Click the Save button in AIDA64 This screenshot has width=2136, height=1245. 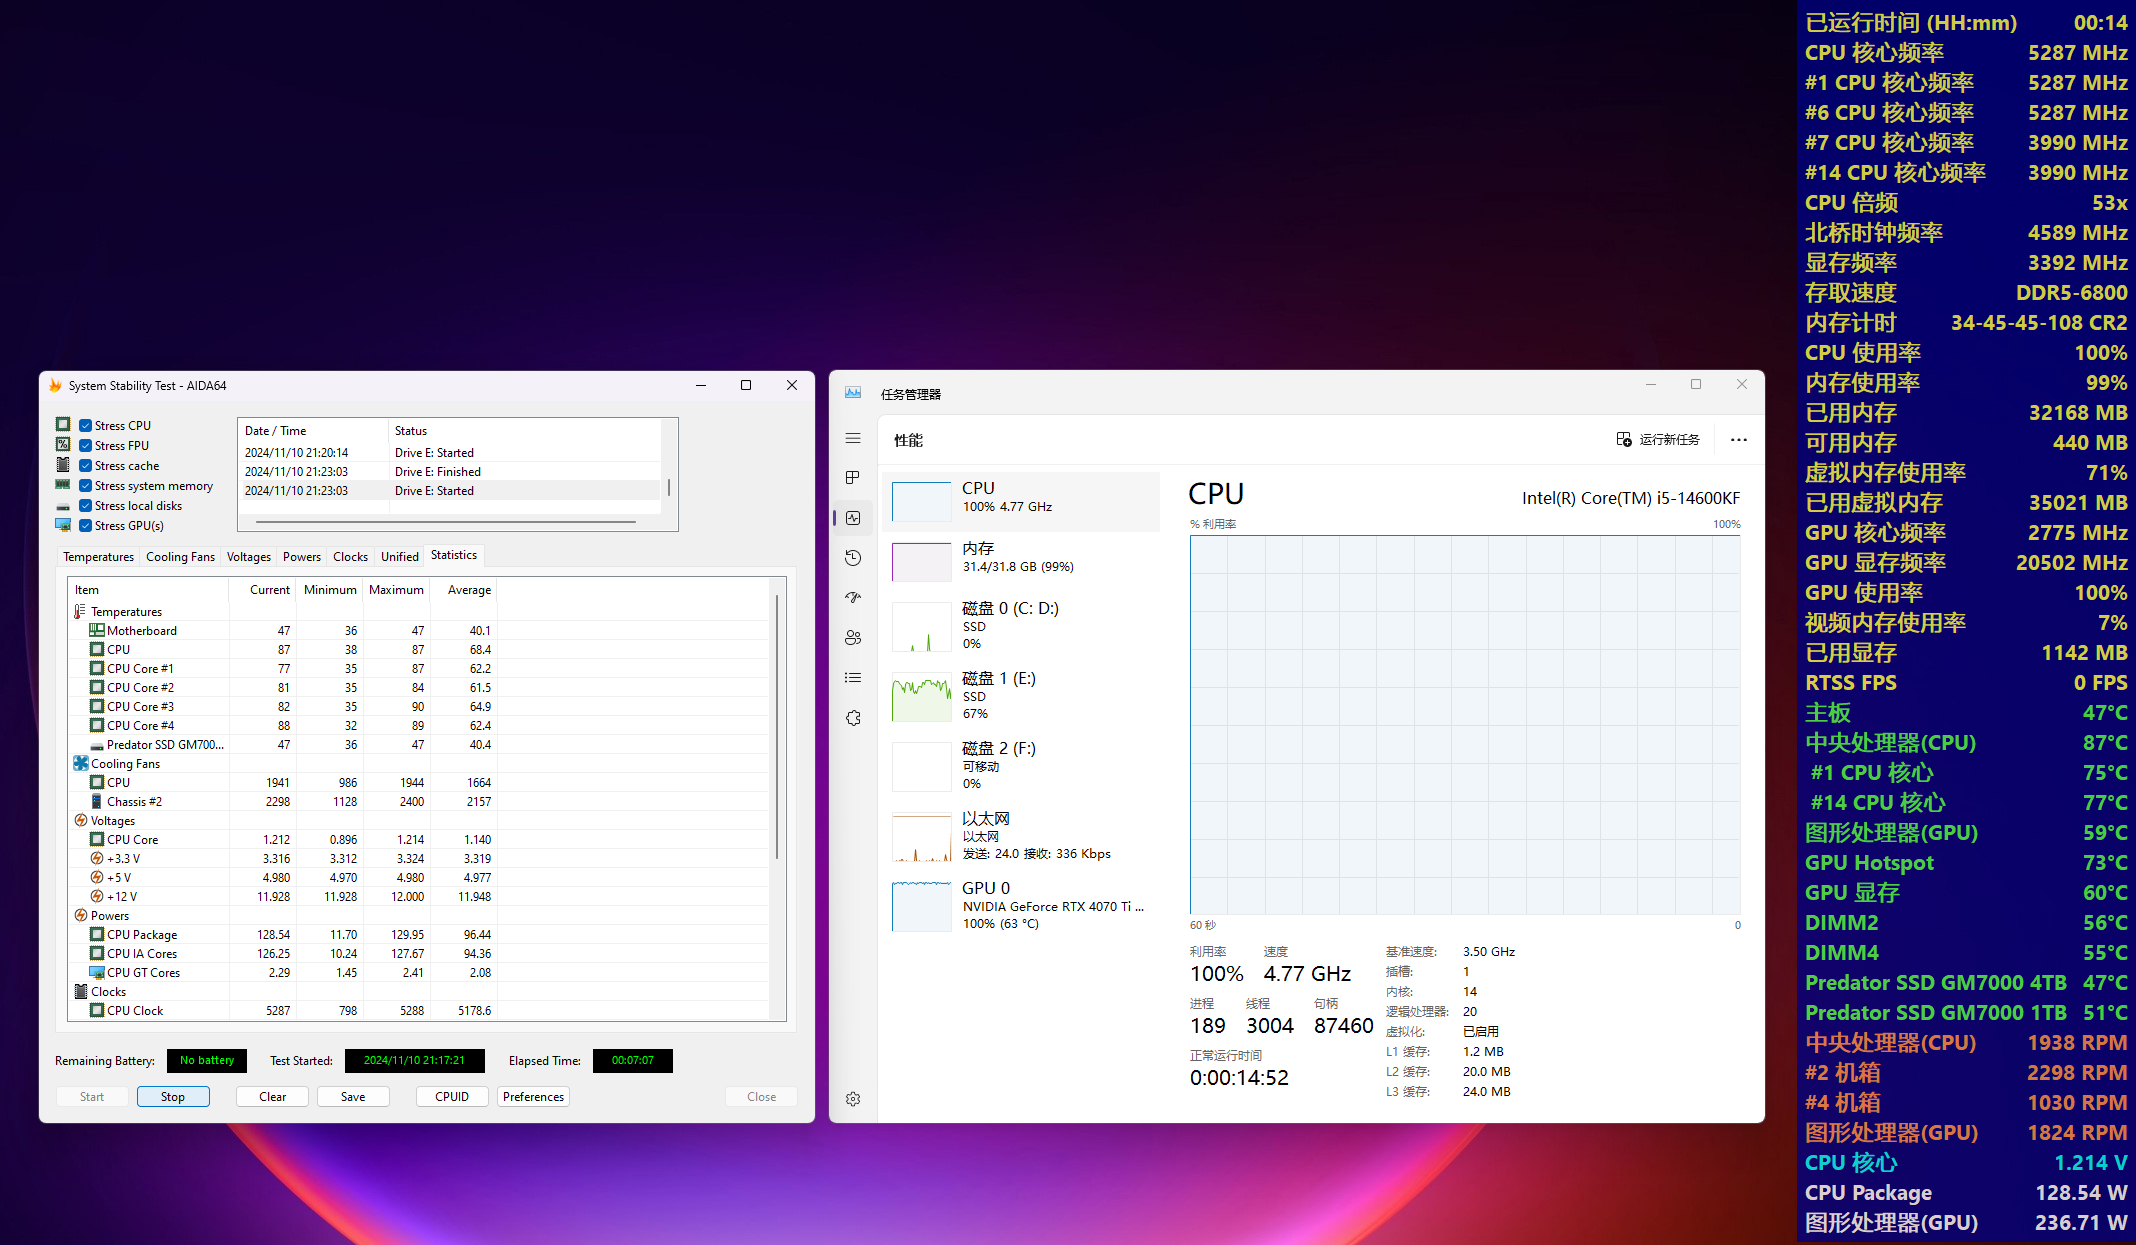(353, 1097)
